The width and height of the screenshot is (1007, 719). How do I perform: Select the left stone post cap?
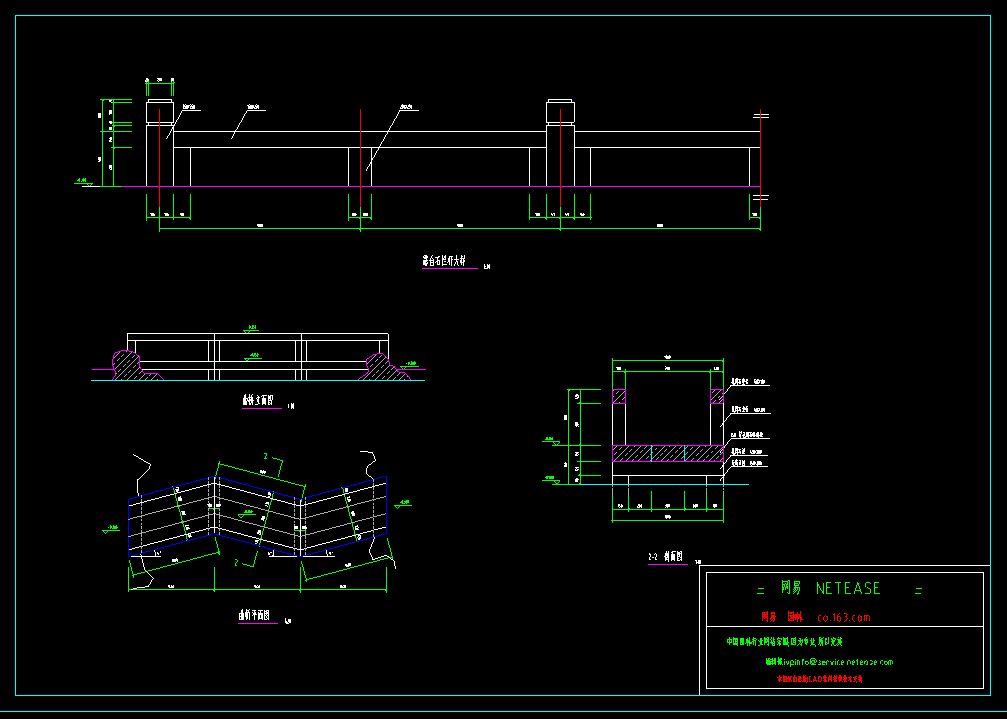point(160,110)
